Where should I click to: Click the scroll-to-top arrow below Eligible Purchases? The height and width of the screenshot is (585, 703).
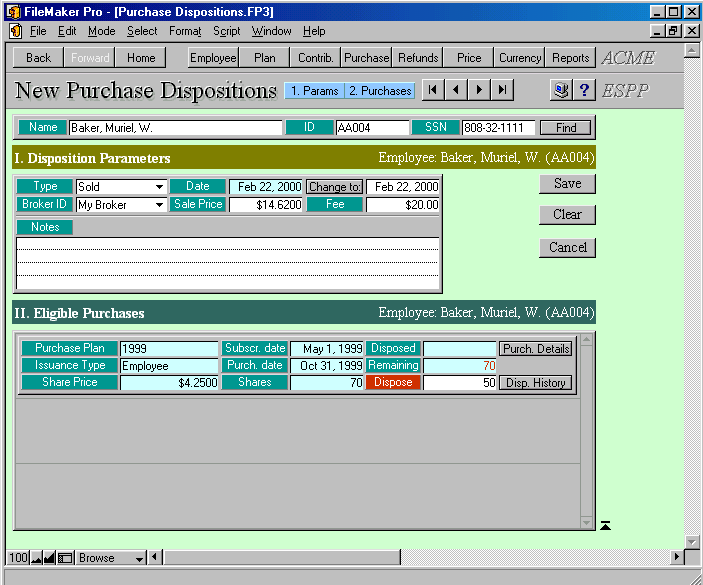click(x=605, y=525)
